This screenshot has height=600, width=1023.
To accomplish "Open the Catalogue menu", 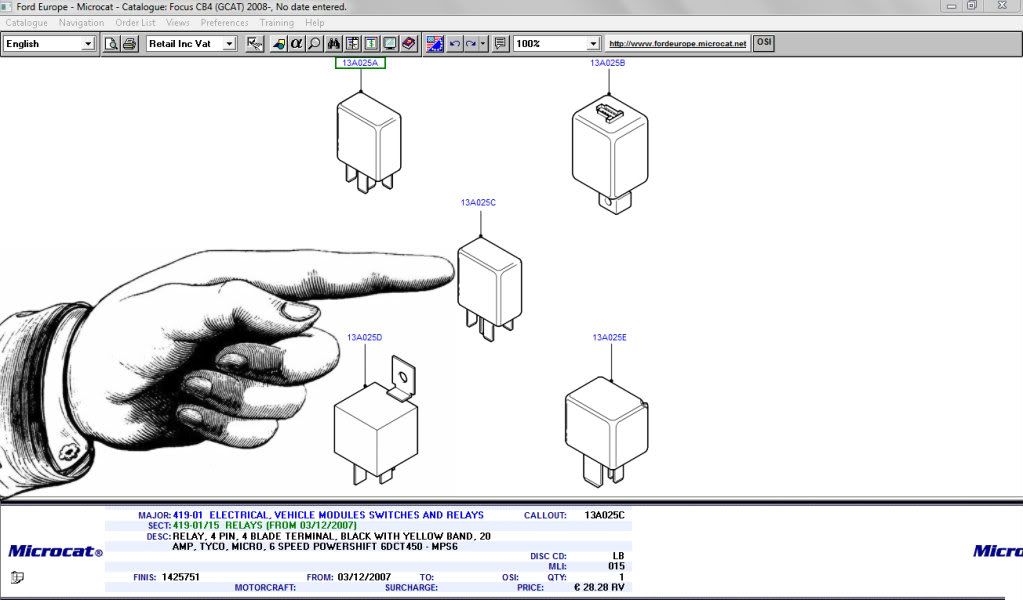I will pyautogui.click(x=27, y=23).
